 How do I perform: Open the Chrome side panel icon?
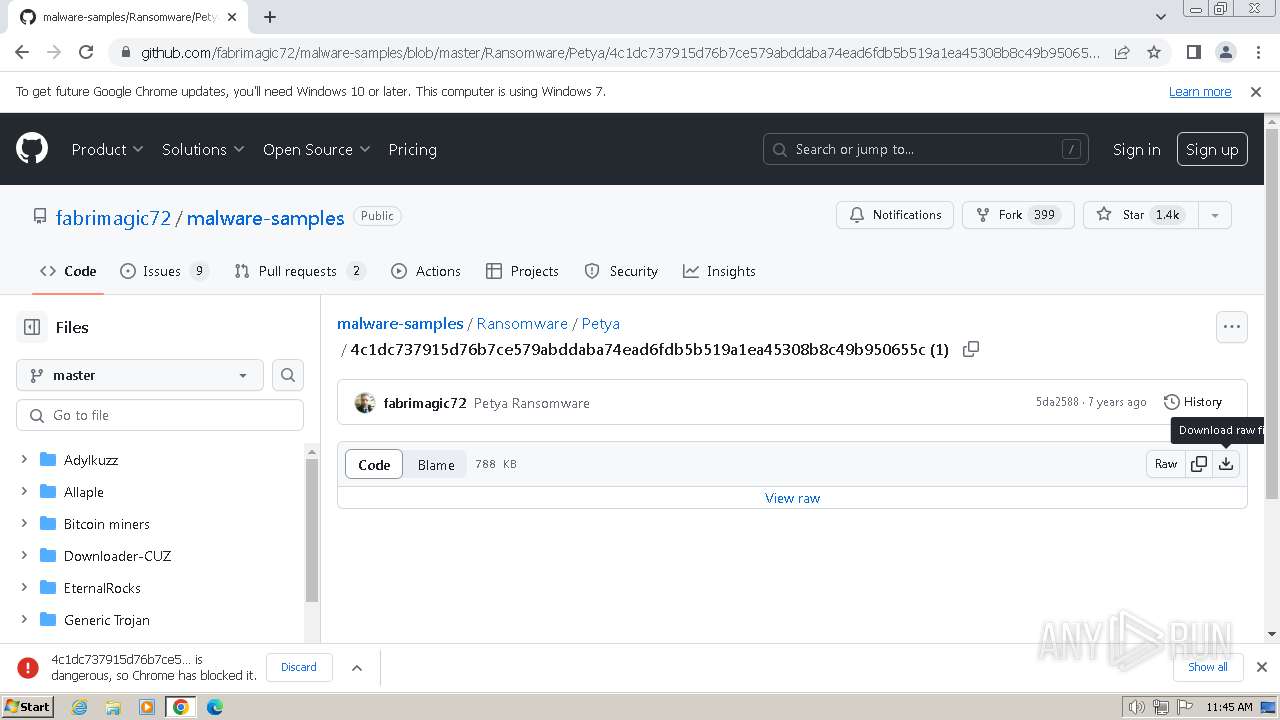click(x=1193, y=52)
